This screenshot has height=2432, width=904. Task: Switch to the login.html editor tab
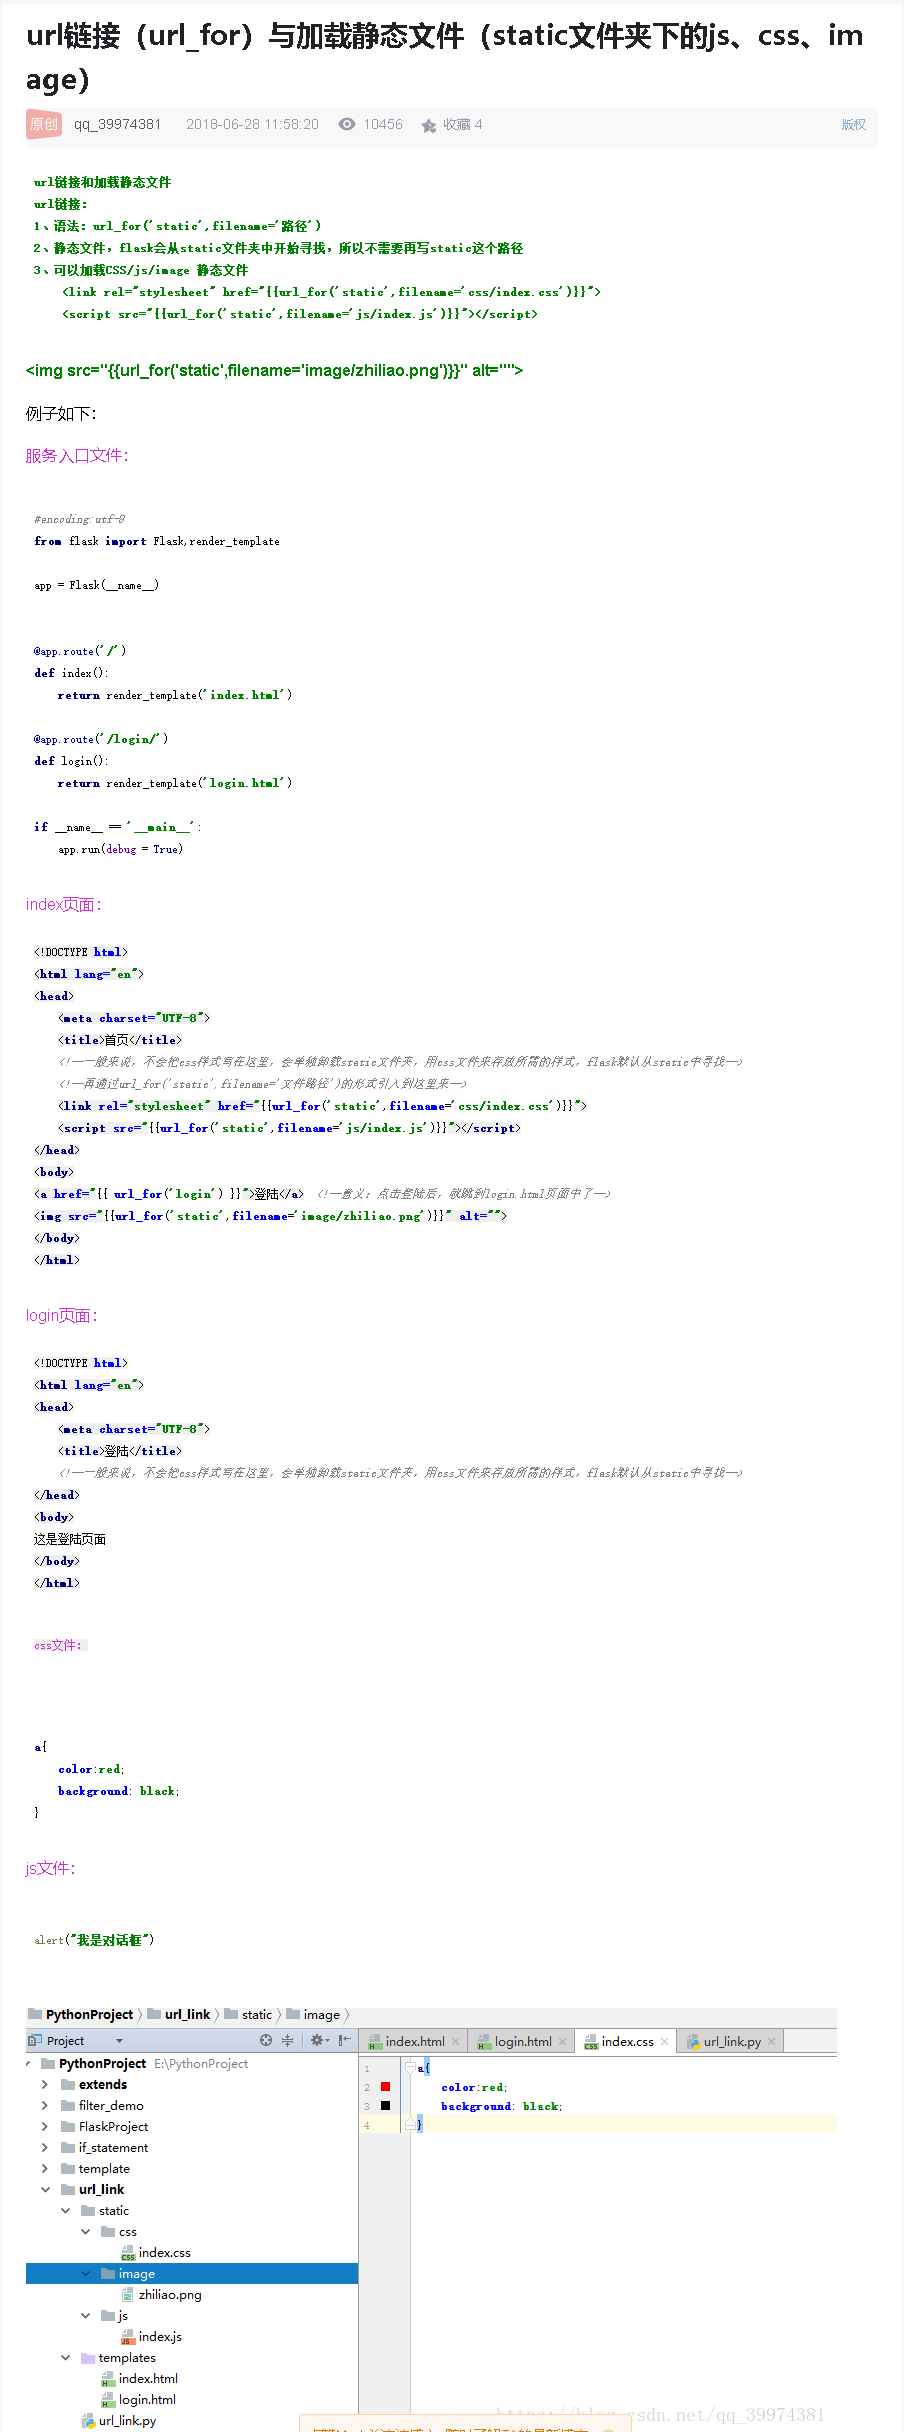[522, 2041]
